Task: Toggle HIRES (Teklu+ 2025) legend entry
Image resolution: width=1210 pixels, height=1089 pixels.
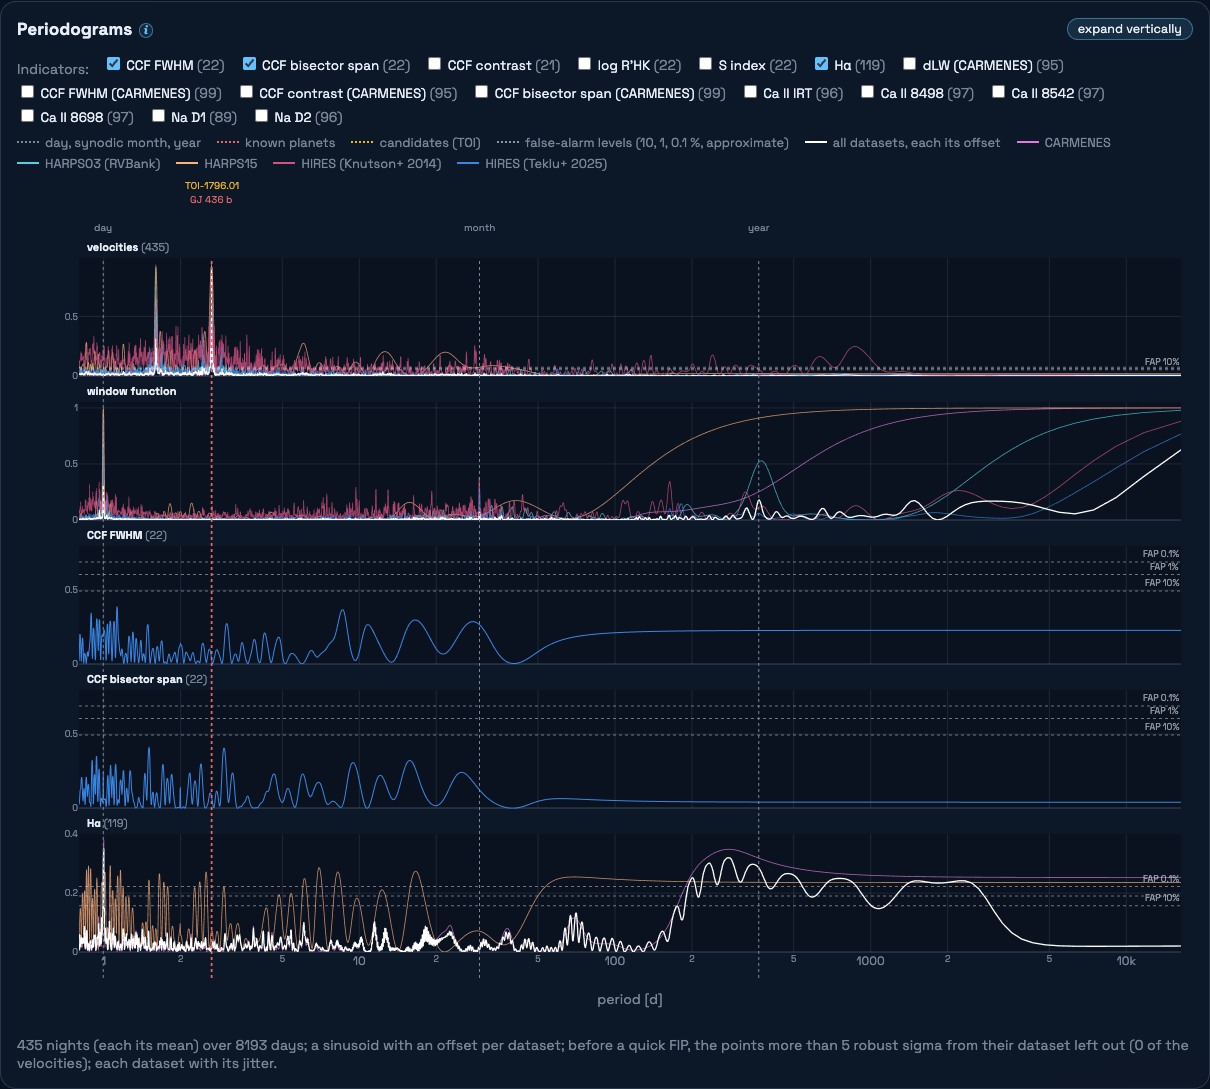Action: (532, 164)
